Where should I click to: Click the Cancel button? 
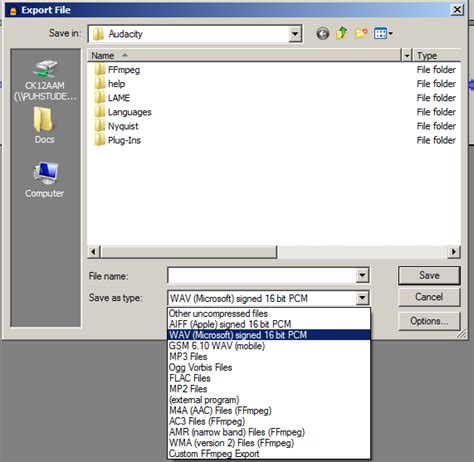point(429,297)
